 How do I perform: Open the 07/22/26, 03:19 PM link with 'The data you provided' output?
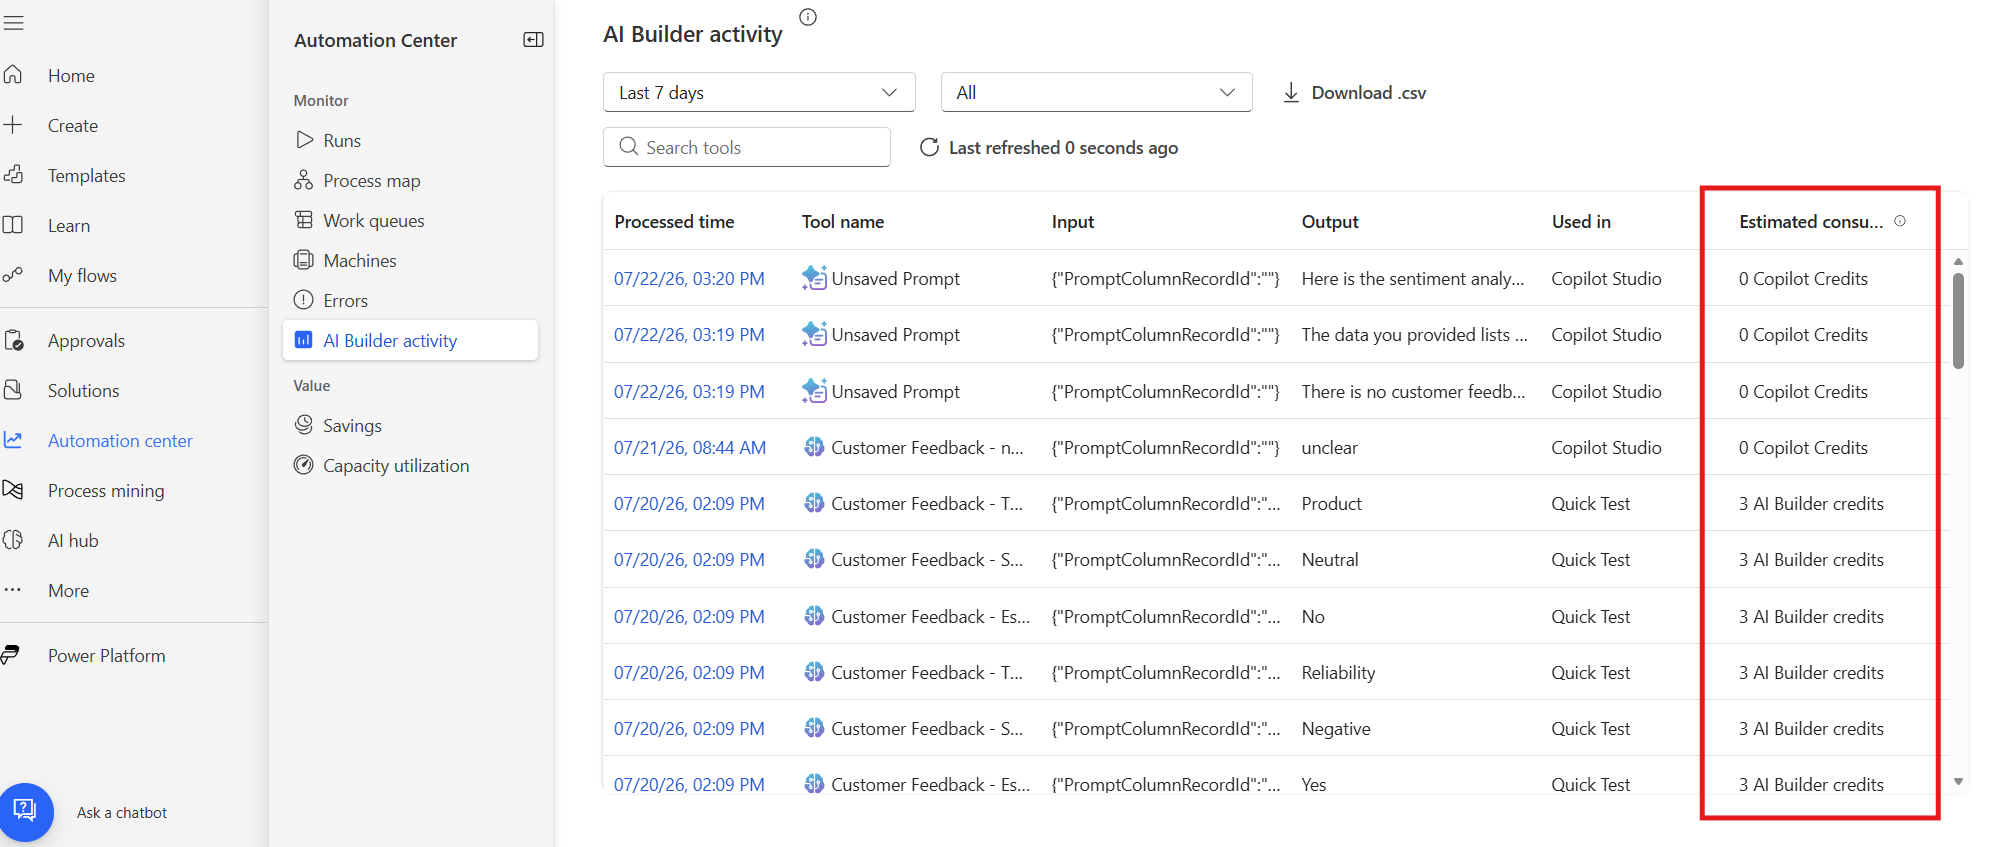click(689, 334)
